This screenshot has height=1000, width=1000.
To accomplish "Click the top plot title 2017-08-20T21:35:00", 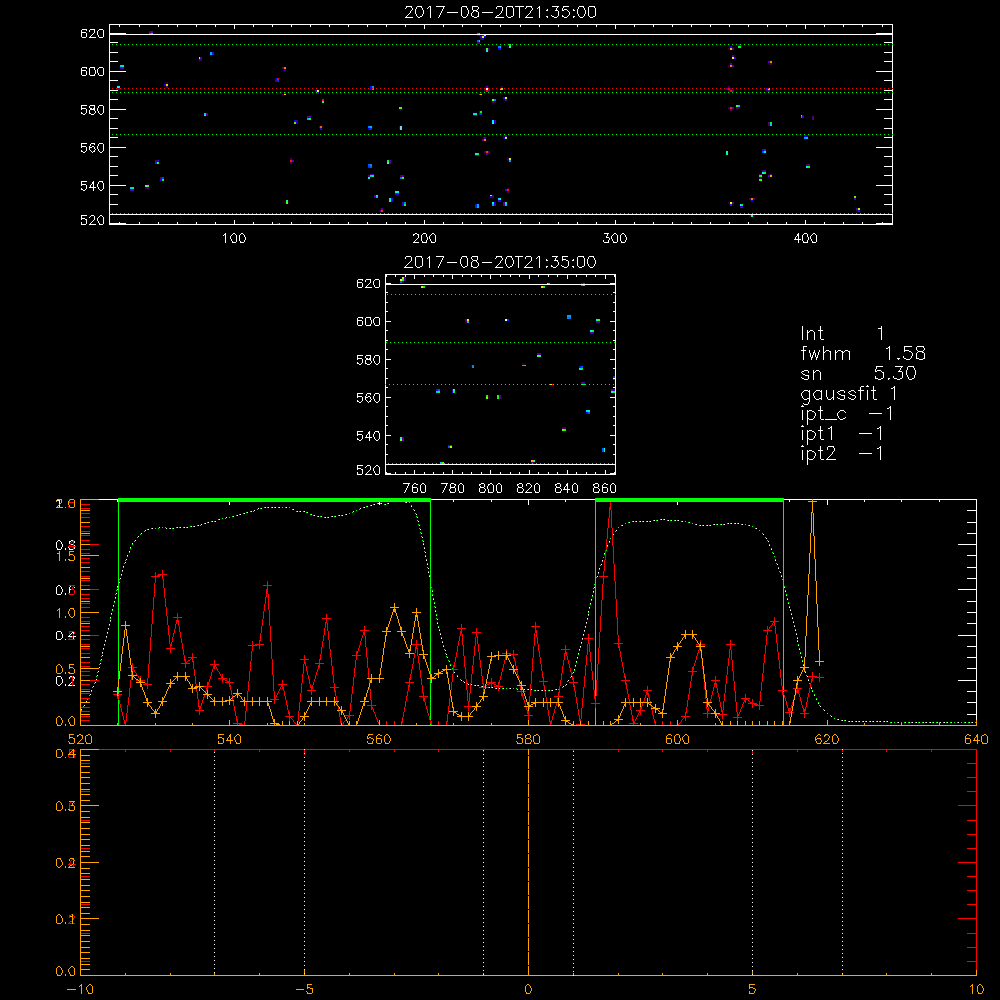I will coord(500,12).
